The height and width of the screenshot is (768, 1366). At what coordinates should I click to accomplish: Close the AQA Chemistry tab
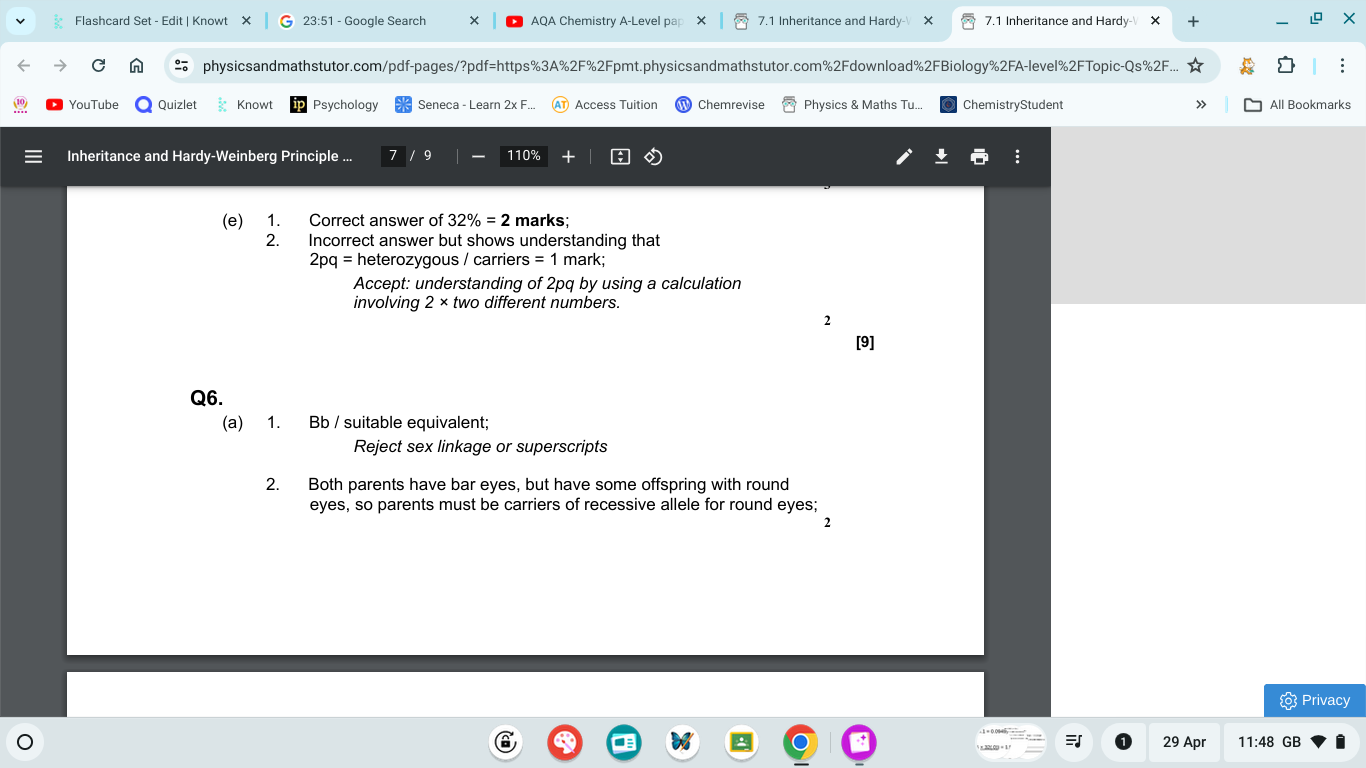pyautogui.click(x=701, y=21)
